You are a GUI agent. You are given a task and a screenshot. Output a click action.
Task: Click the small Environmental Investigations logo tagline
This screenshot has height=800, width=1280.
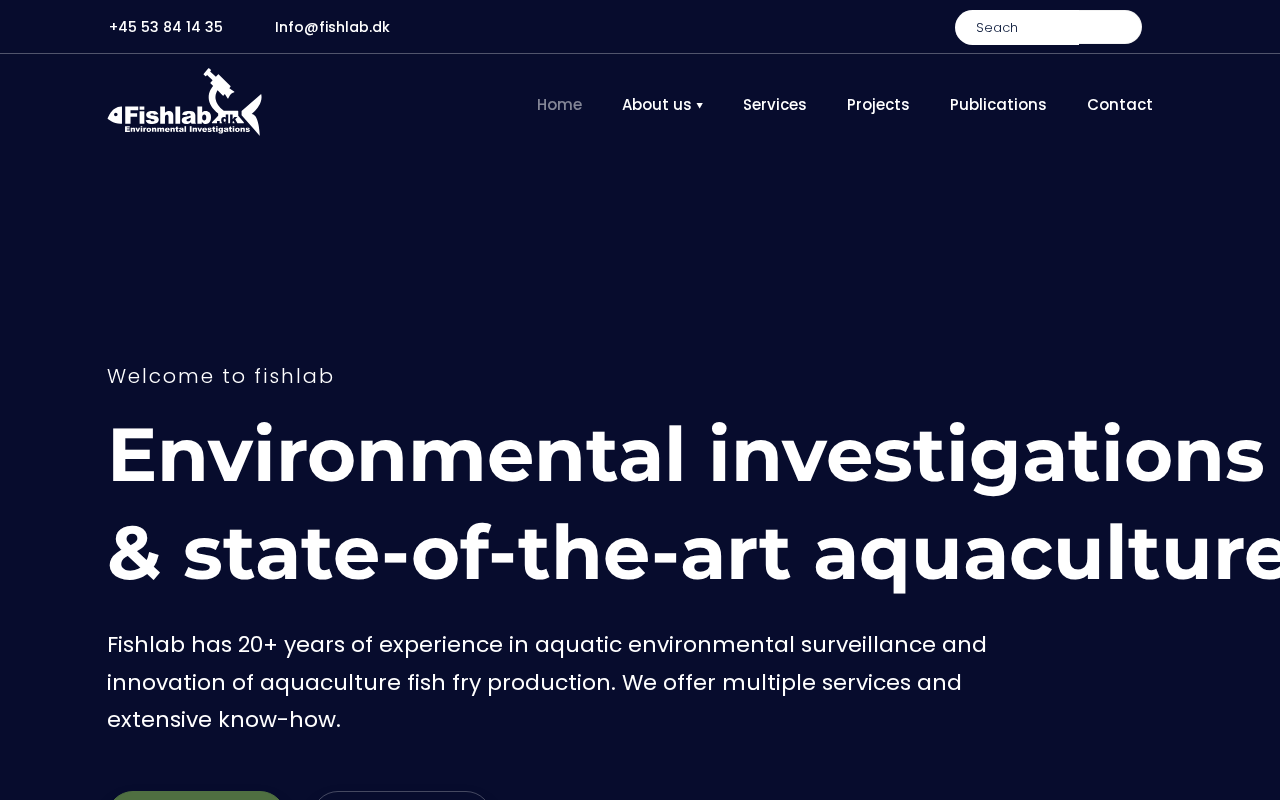point(187,129)
